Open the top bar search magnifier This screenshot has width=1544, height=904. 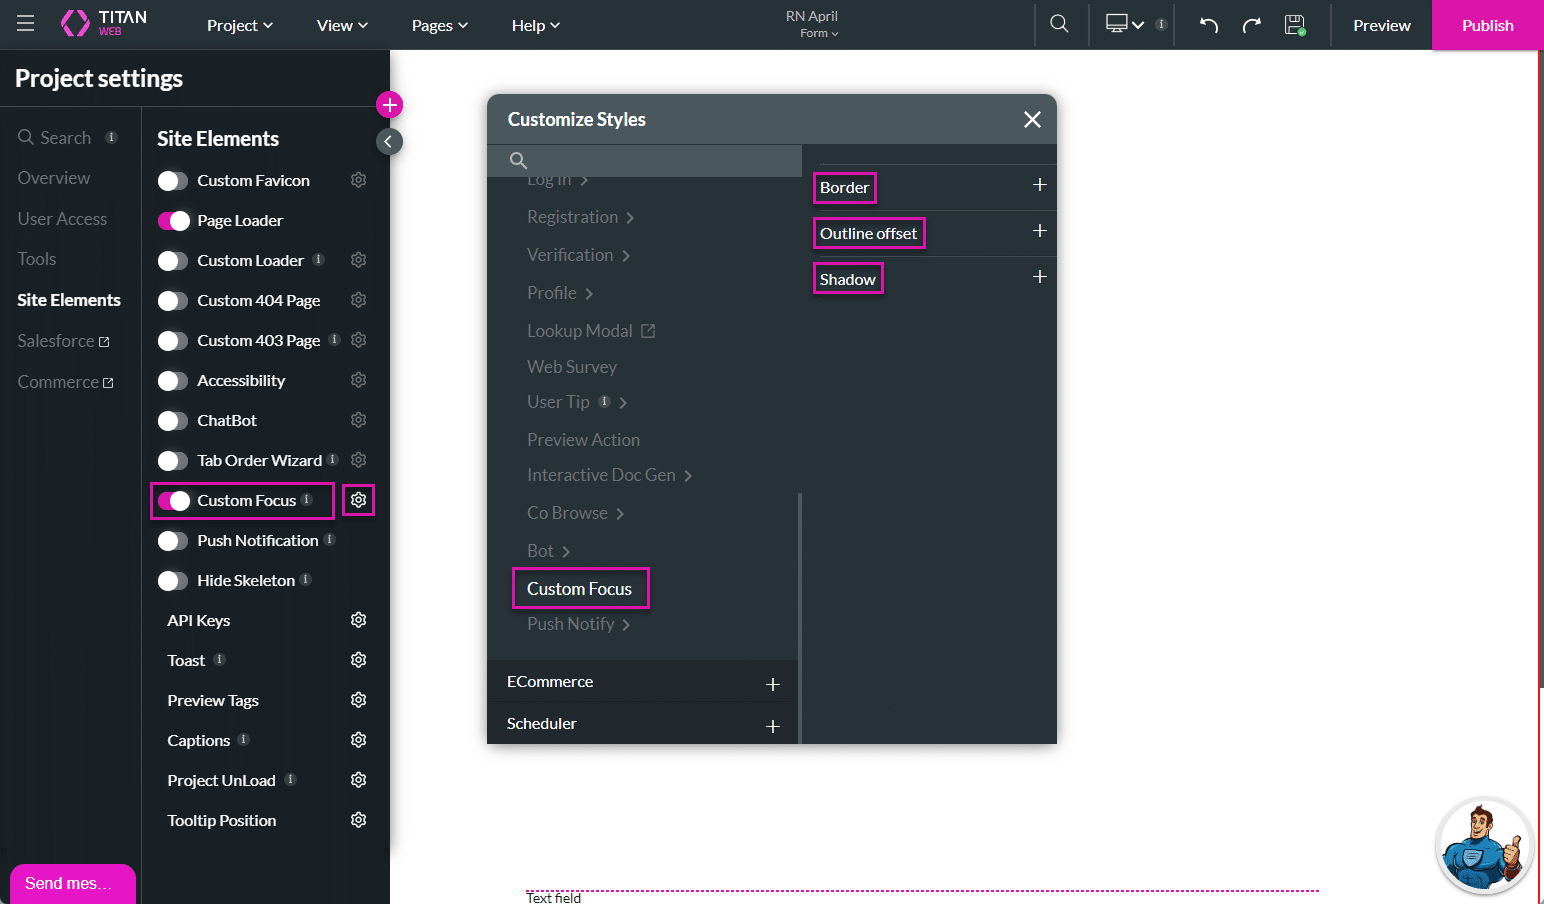pyautogui.click(x=1059, y=24)
